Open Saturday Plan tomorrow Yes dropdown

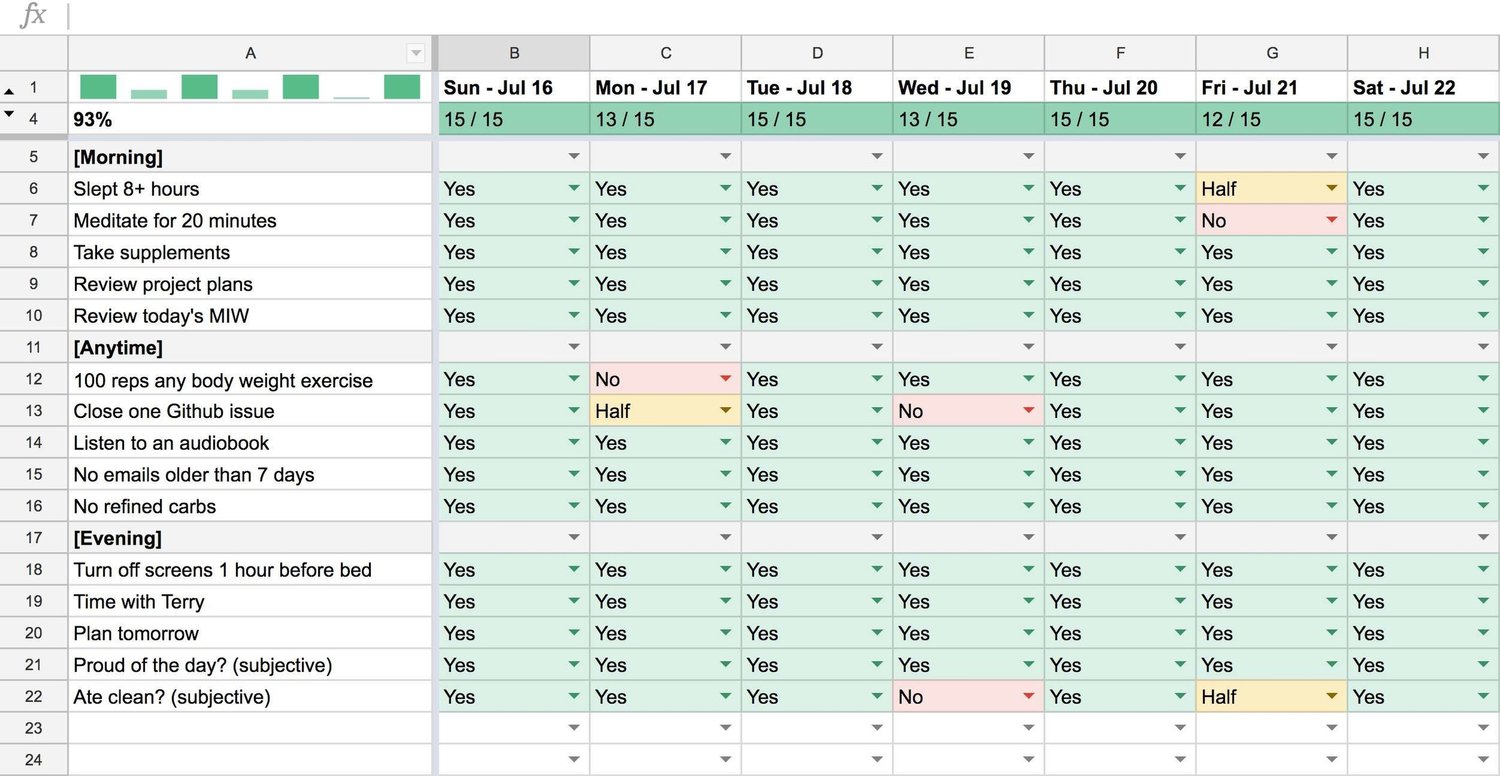click(1483, 633)
